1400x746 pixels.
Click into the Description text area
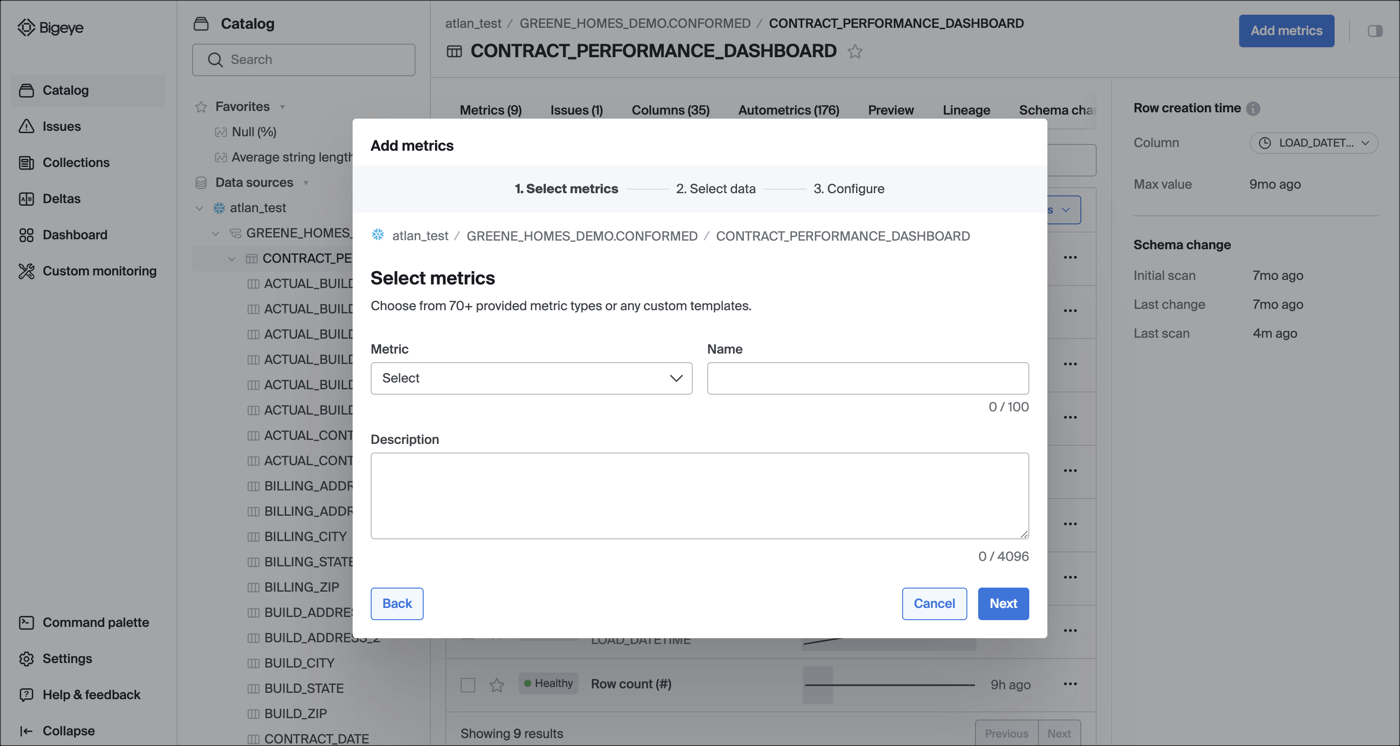point(700,496)
